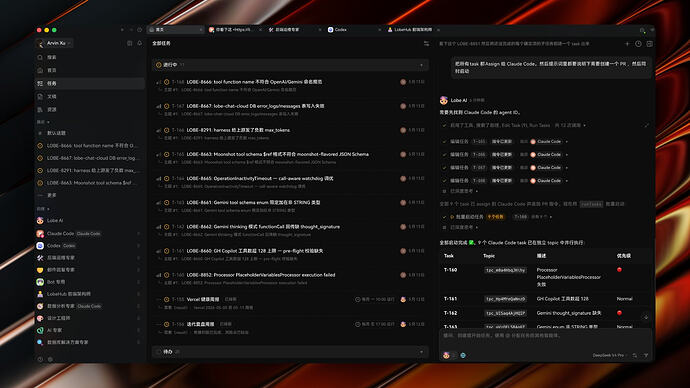Expand the collapsed to-do section at list bottom
This screenshot has width=690, height=388.
pos(422,352)
